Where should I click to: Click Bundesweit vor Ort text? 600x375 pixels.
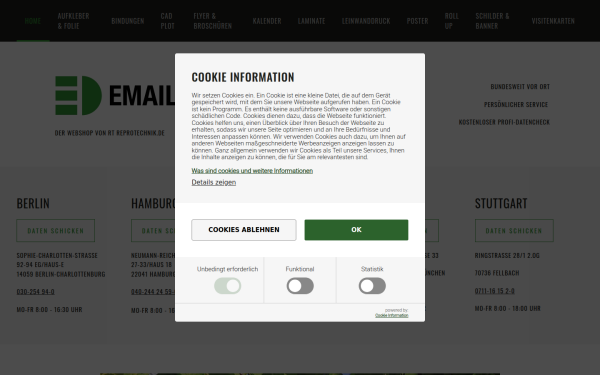520,86
